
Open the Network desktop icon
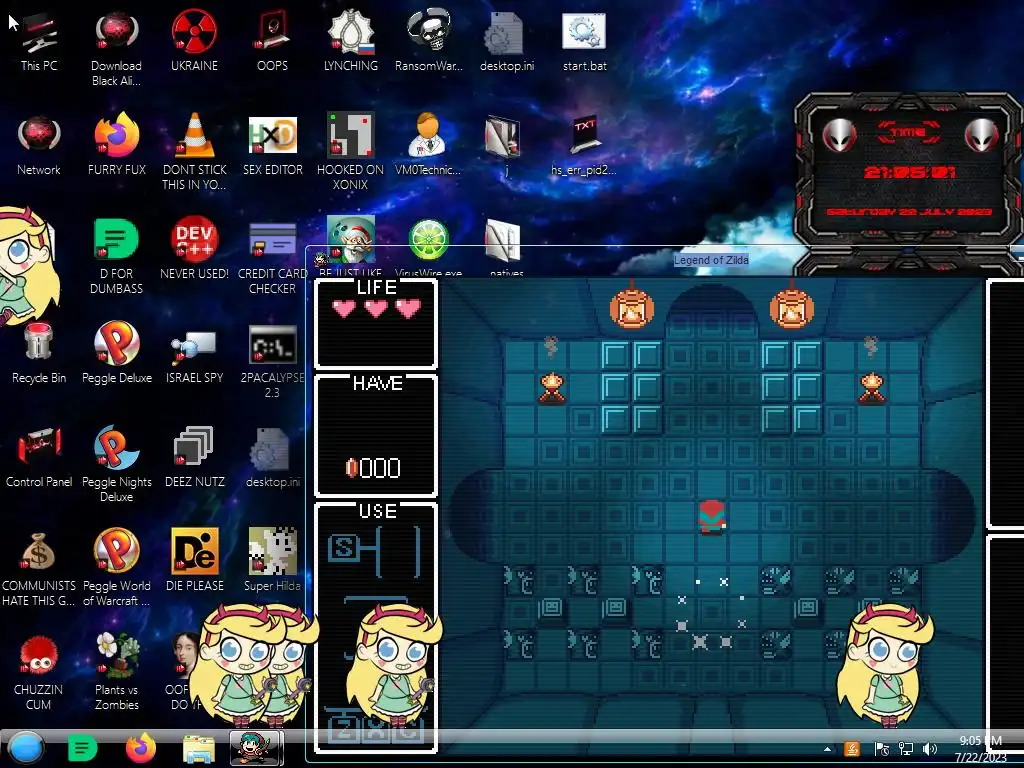tap(39, 145)
